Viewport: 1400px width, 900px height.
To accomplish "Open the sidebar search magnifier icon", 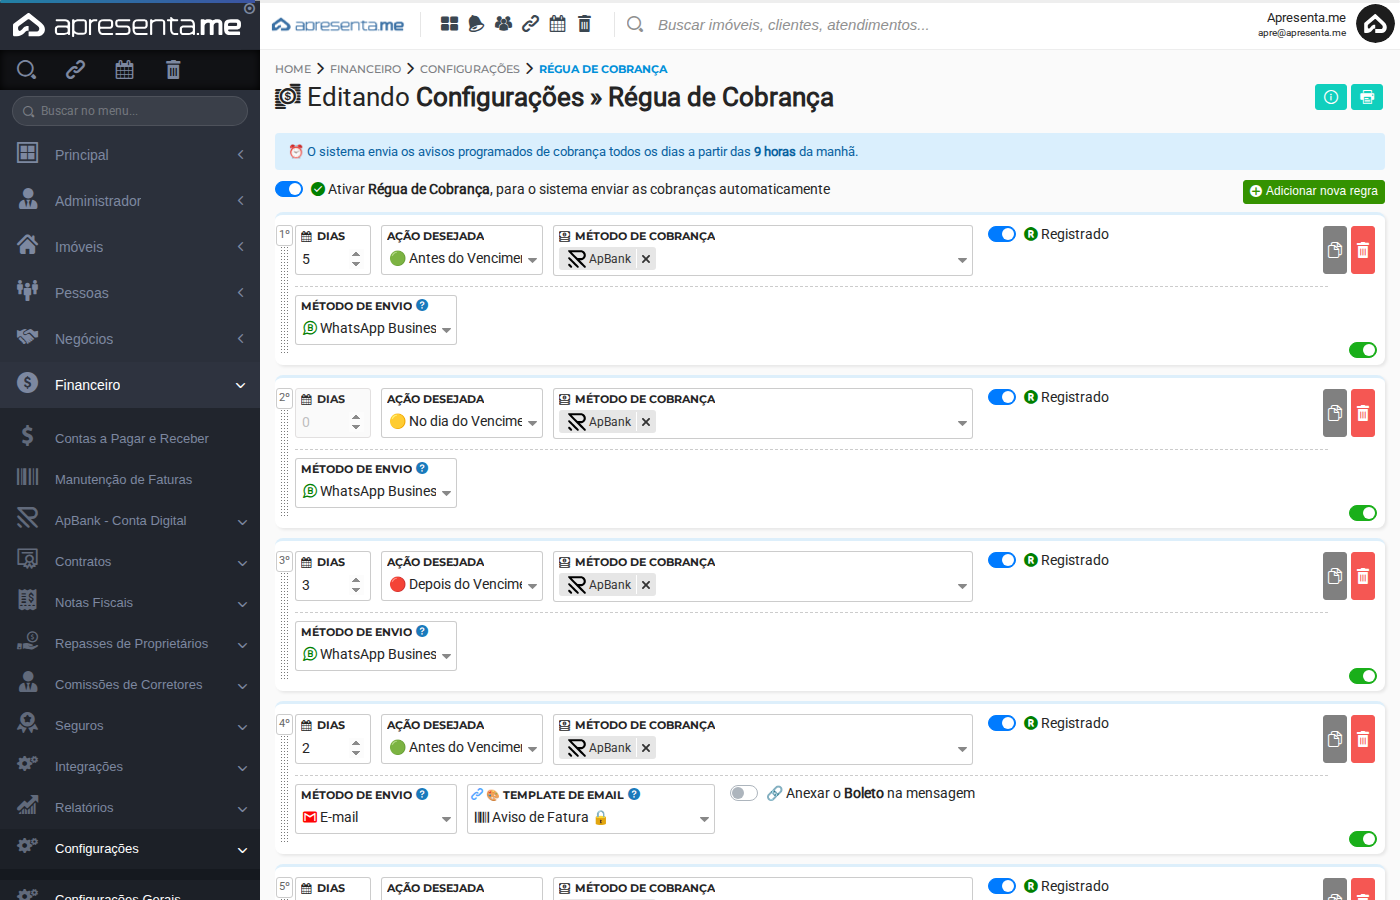I will point(26,70).
